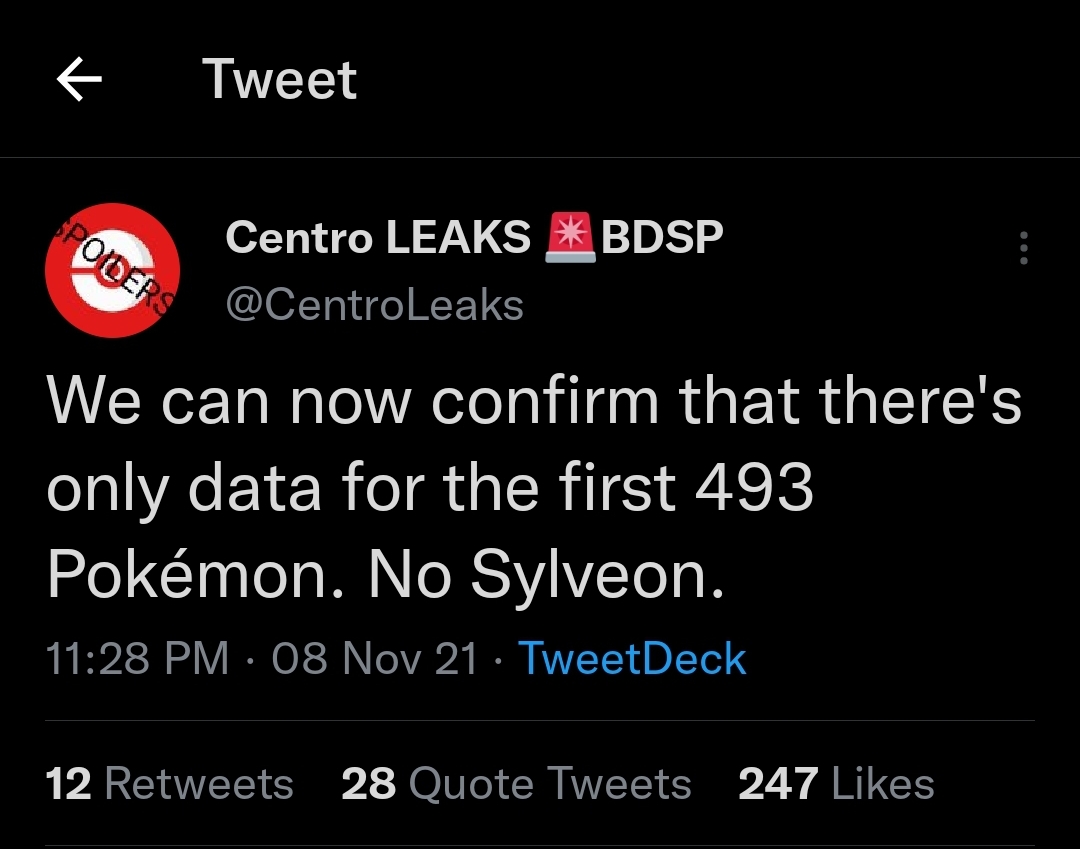Open the three-dot more options menu
1080x849 pixels.
click(1022, 248)
